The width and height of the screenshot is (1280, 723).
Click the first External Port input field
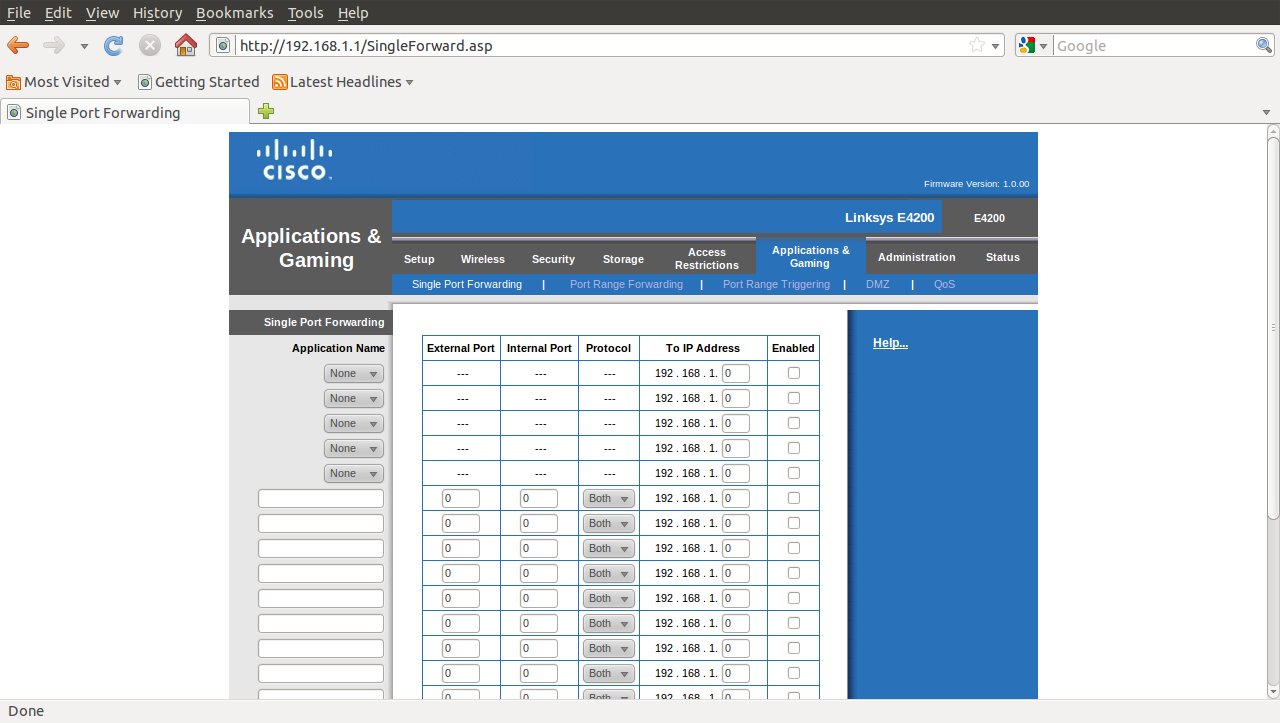click(x=461, y=498)
